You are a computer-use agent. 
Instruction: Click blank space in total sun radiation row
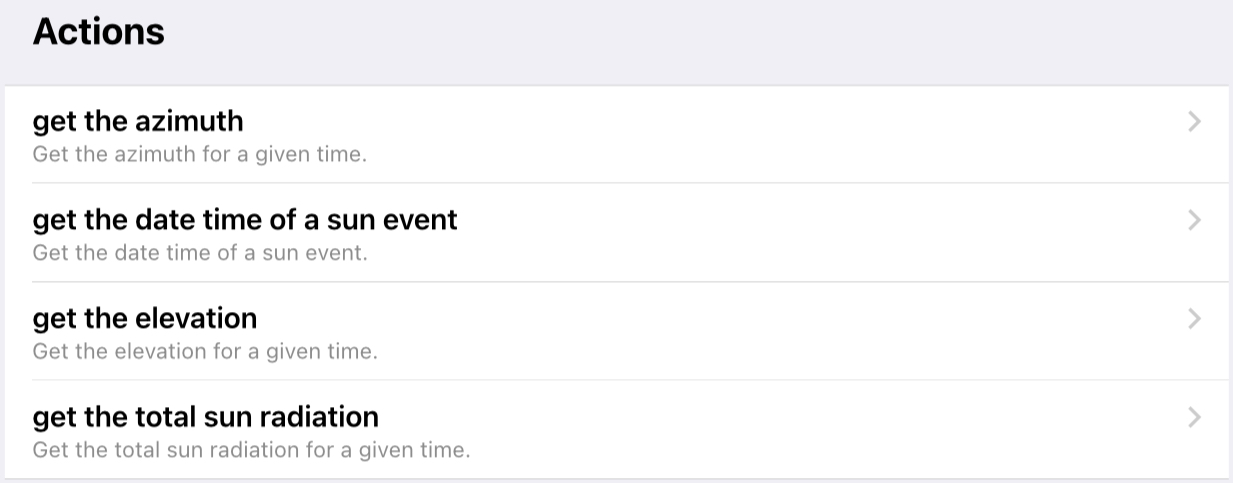[750, 430]
